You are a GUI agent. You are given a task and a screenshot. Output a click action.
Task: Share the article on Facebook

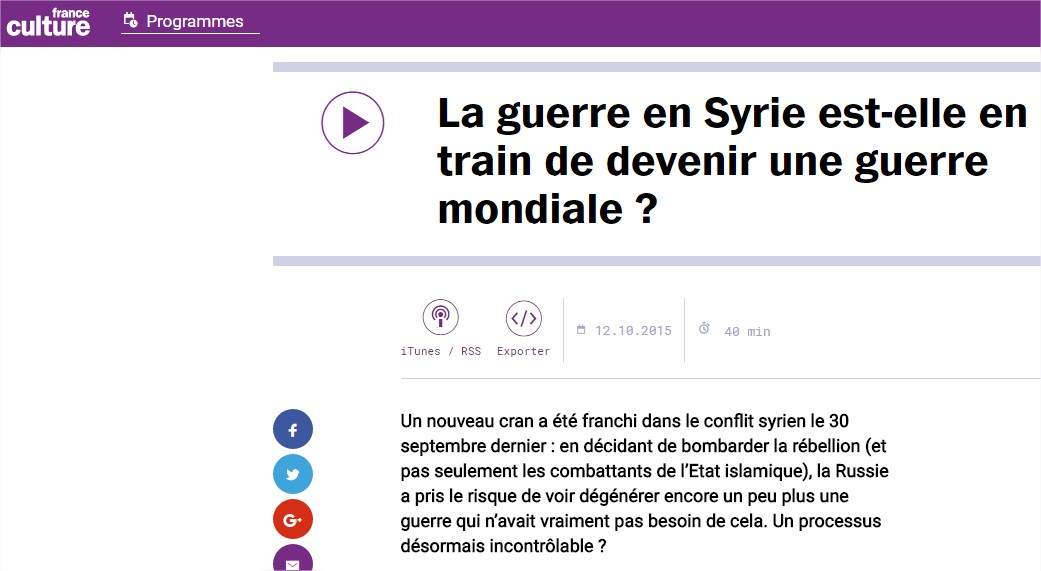[293, 430]
